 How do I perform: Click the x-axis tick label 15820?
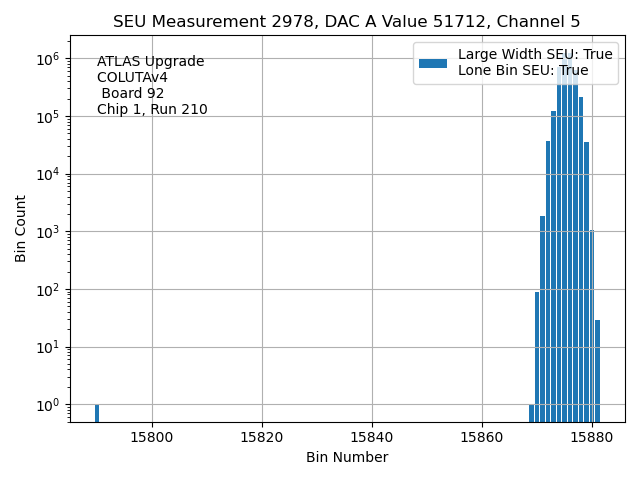[x=262, y=437]
